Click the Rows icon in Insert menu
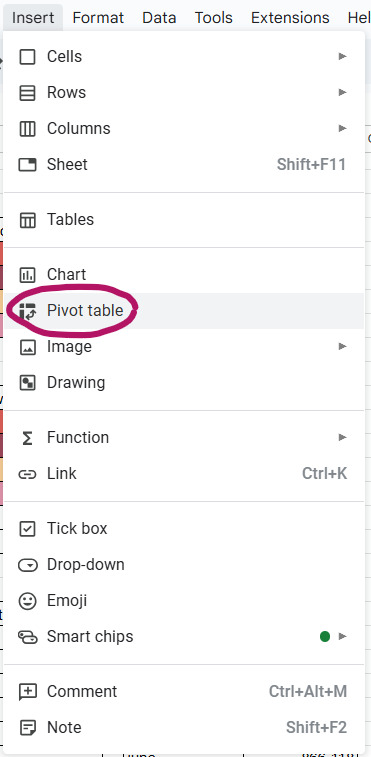The width and height of the screenshot is (371, 757). [27, 93]
